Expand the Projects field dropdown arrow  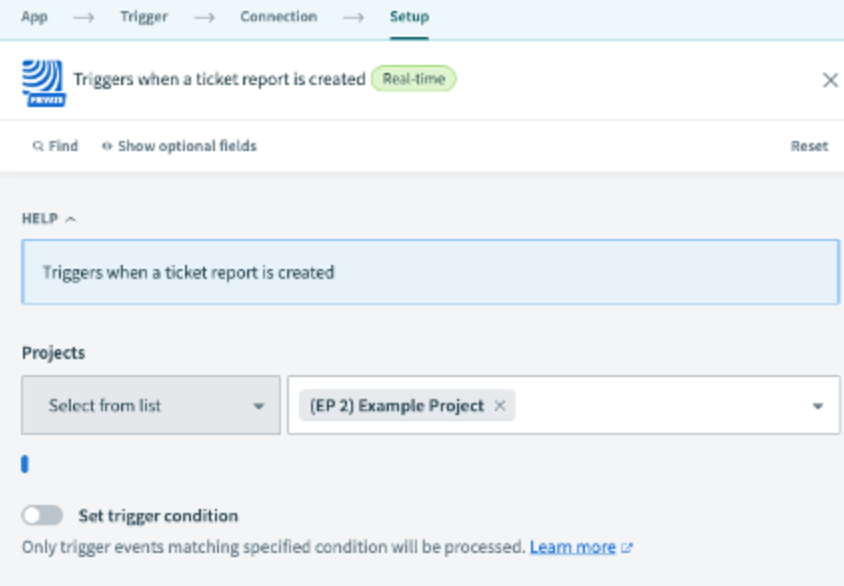pos(817,406)
